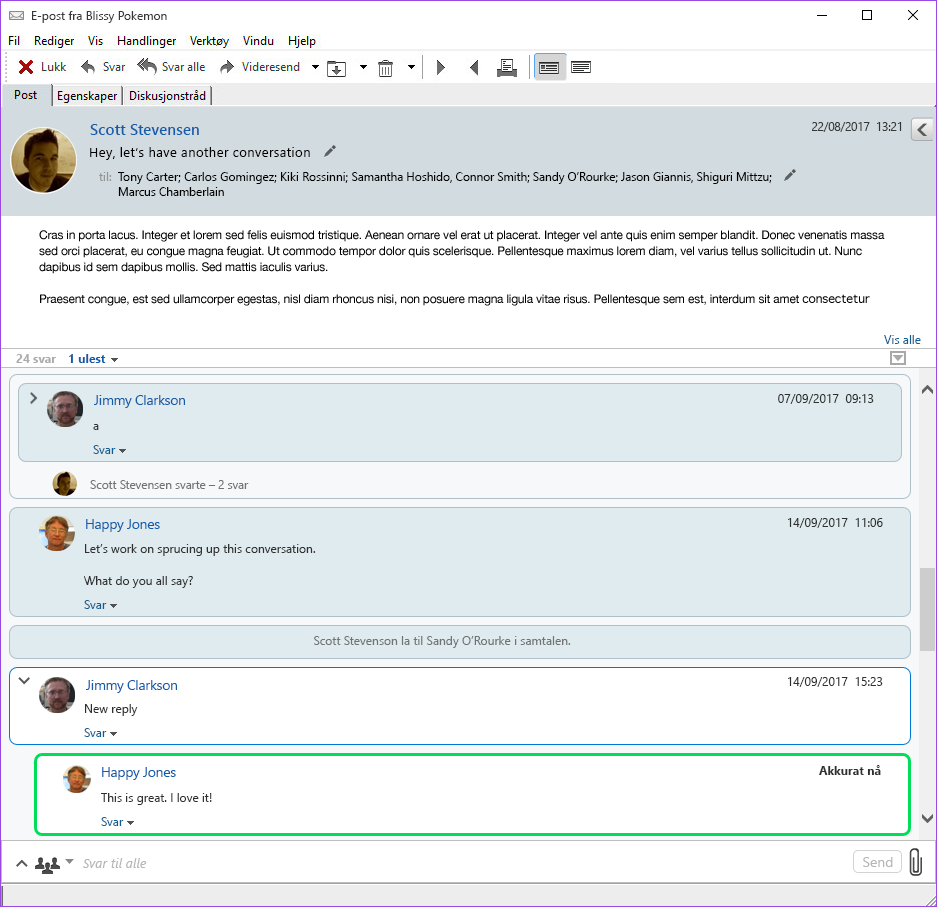Toggle the reply filter funnel icon
This screenshot has height=907, width=937.
tap(898, 358)
